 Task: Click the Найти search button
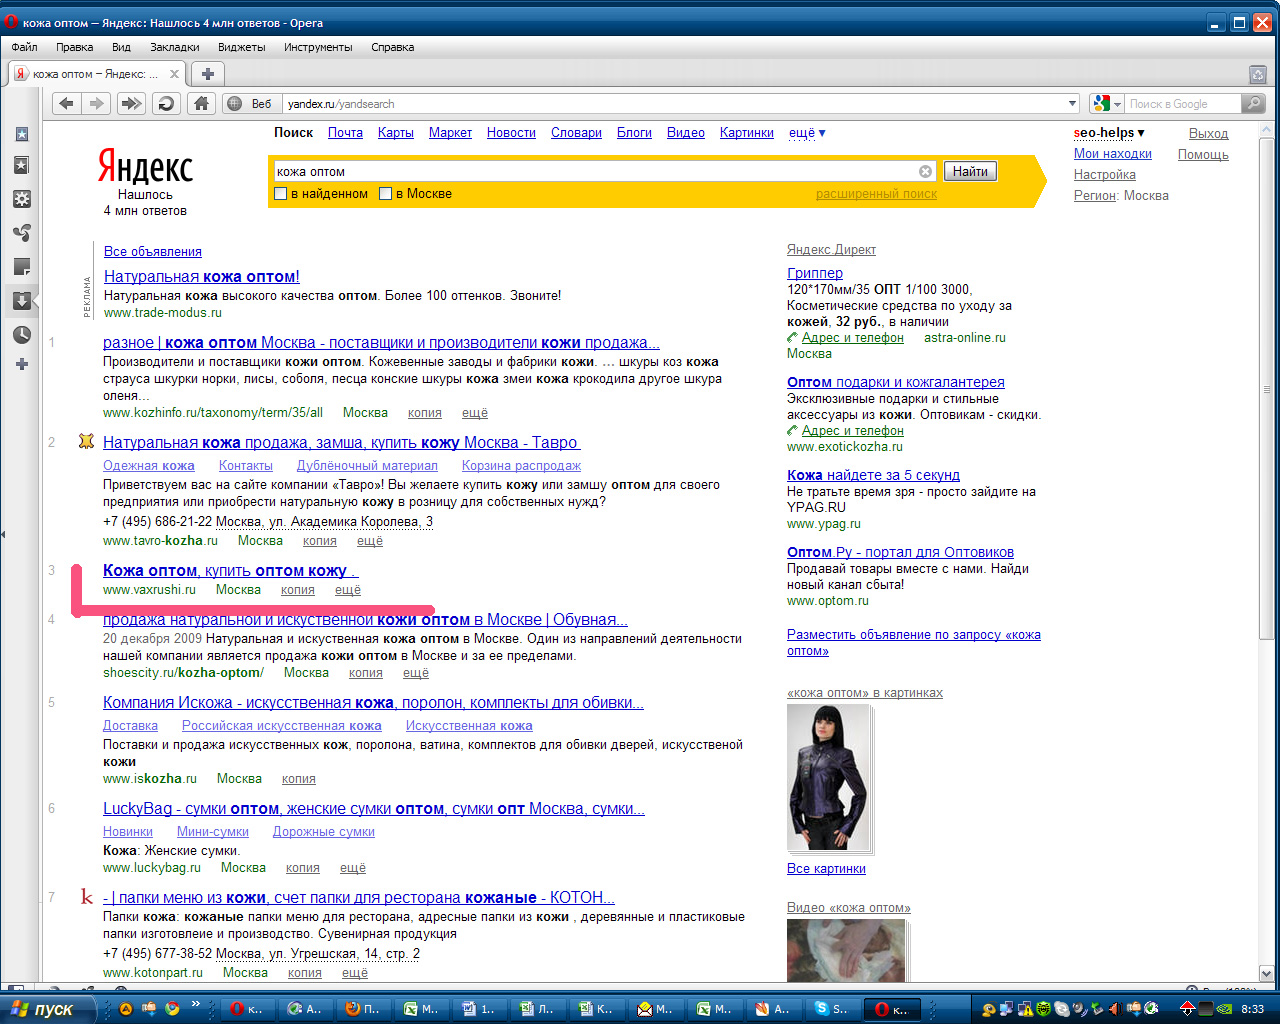pyautogui.click(x=970, y=171)
